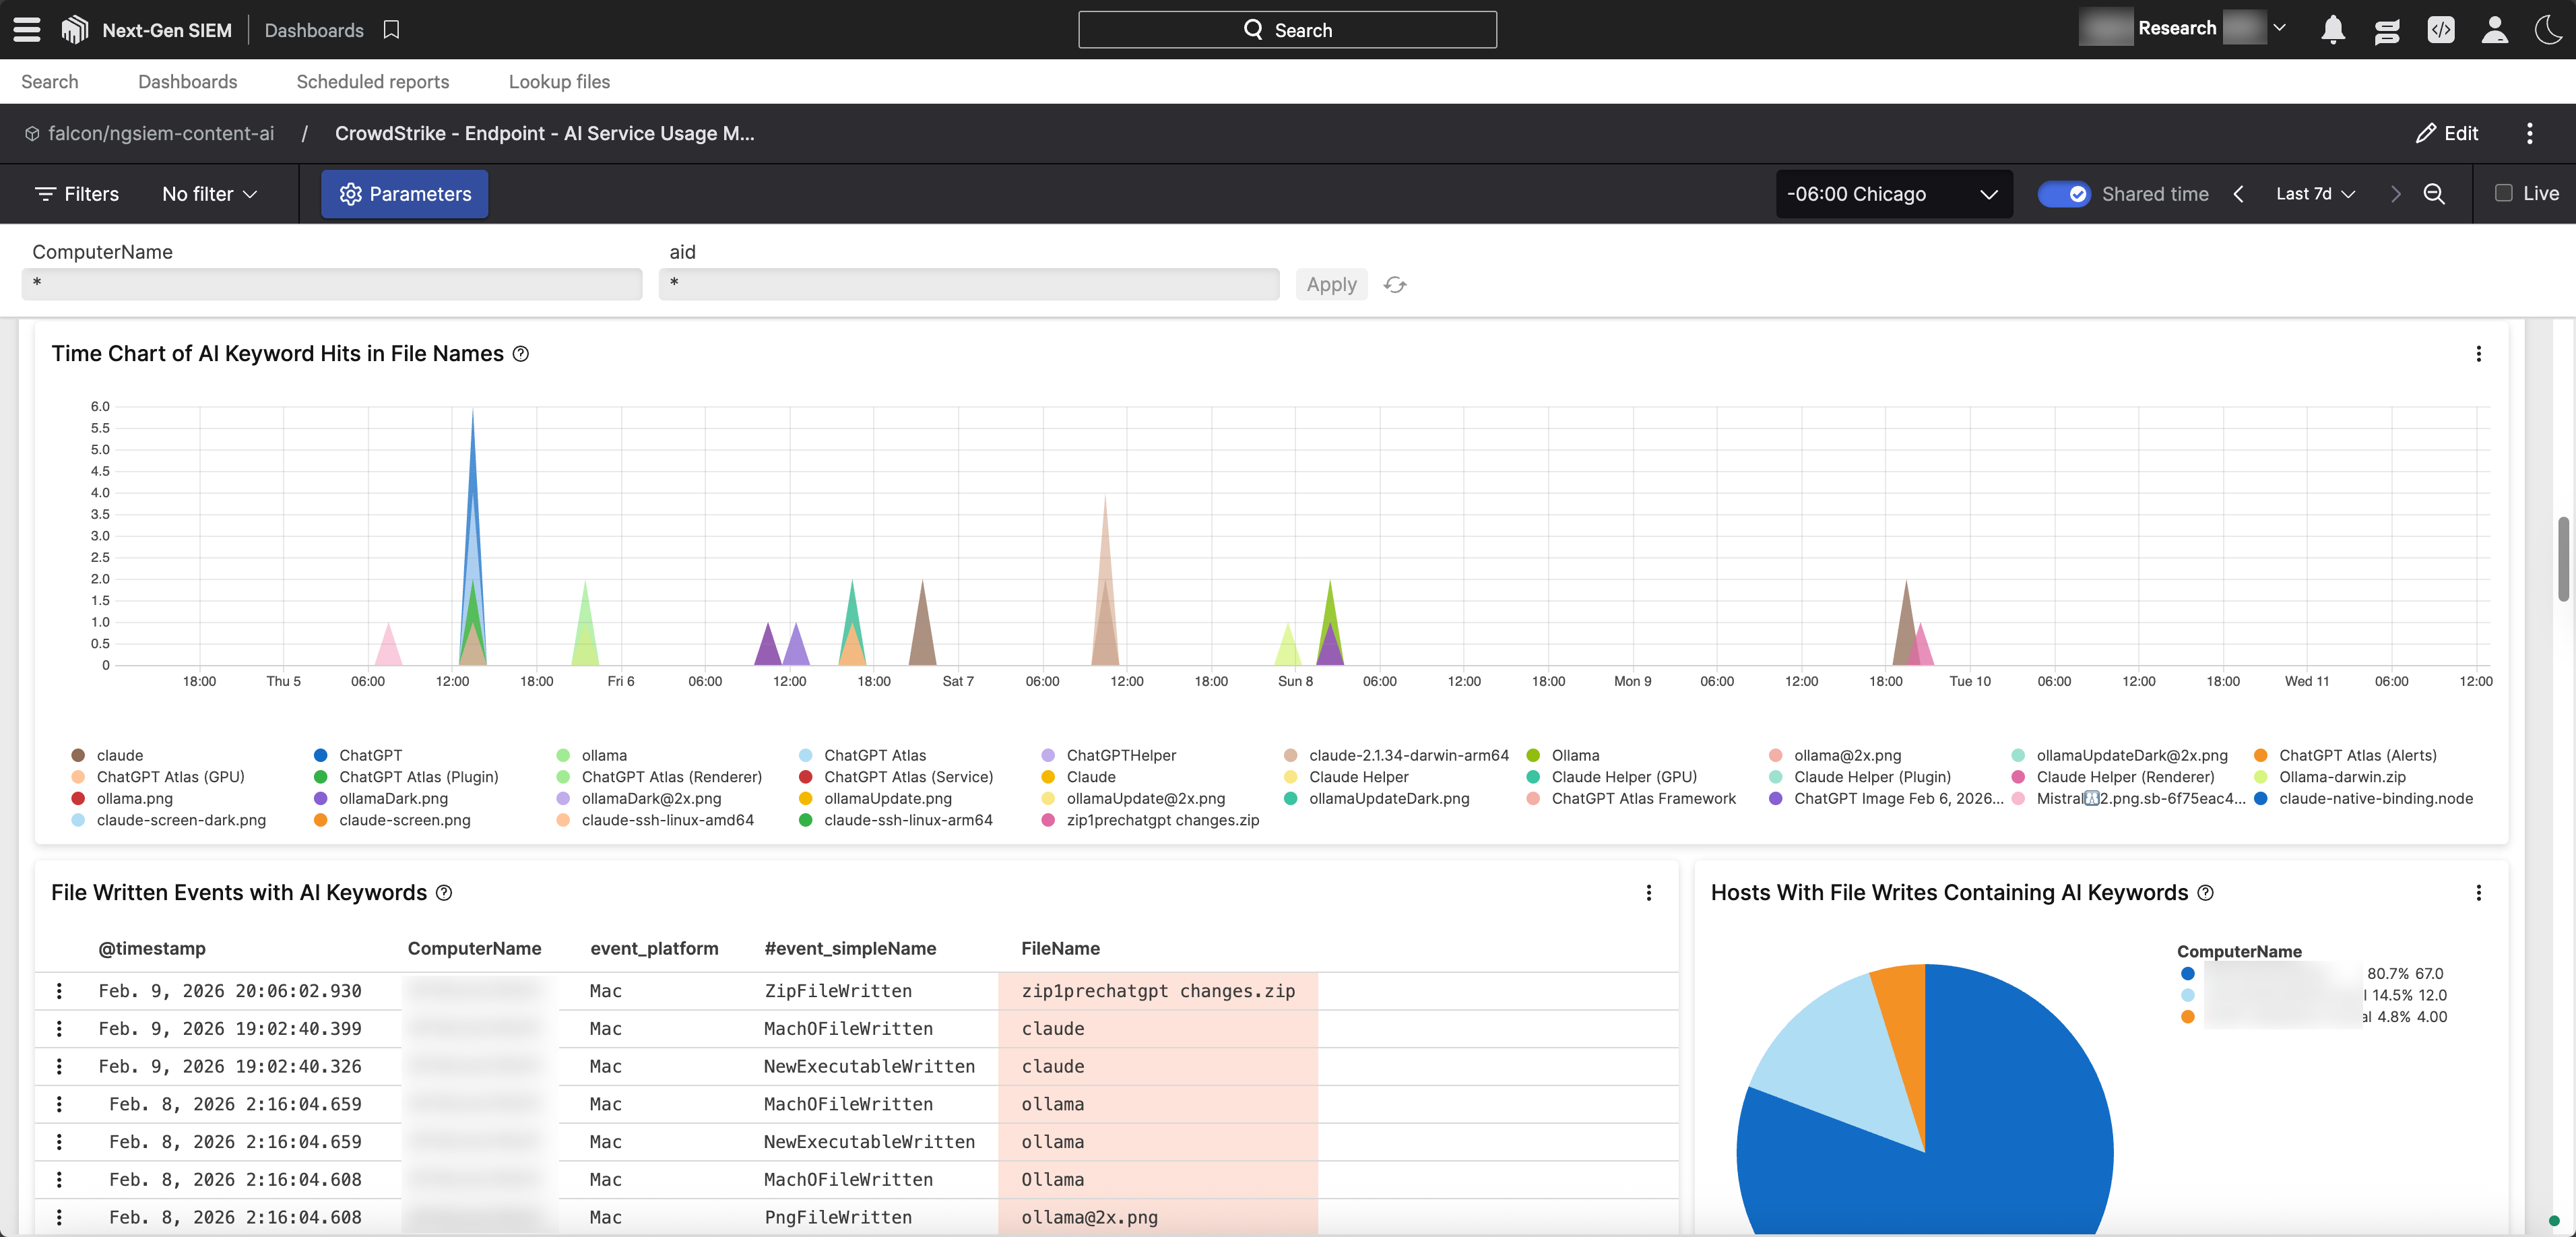This screenshot has width=2576, height=1237.
Task: Sort by FileName column header
Action: 1060,948
